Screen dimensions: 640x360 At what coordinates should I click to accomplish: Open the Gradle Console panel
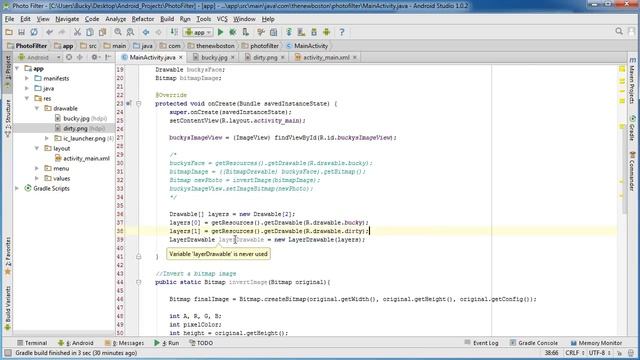[533, 343]
